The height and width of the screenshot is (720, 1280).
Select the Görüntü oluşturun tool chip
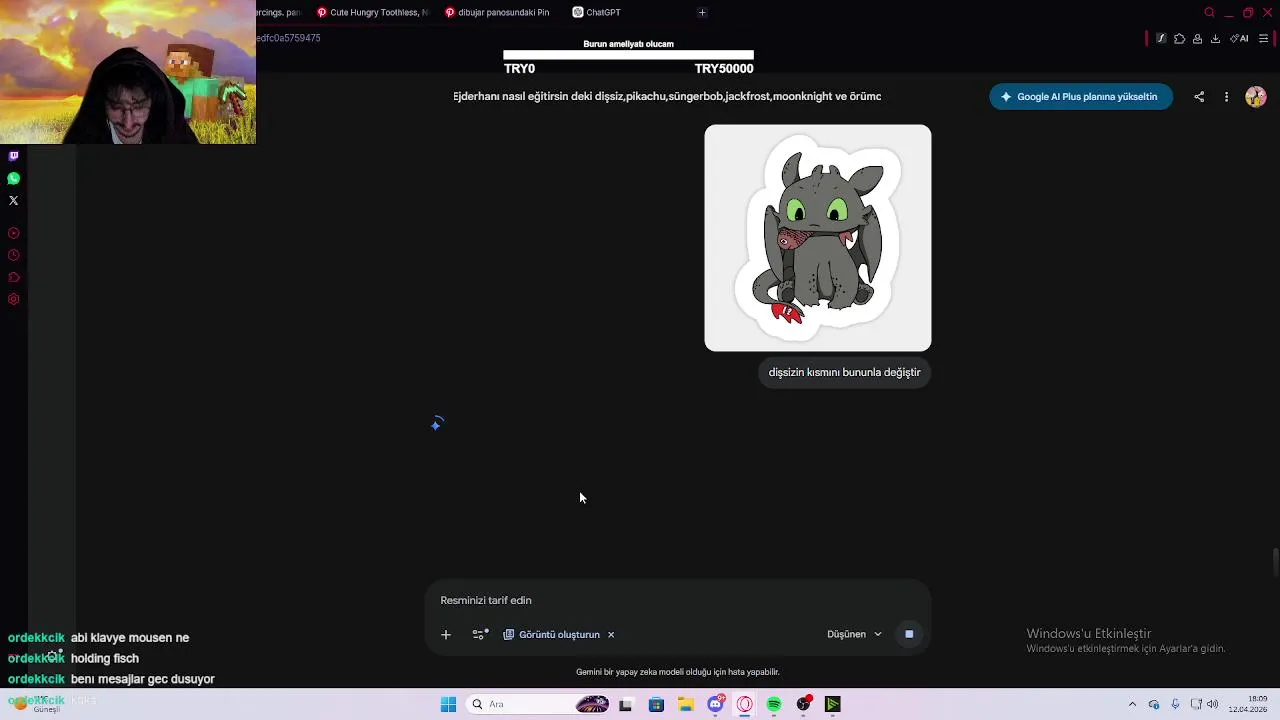[552, 634]
